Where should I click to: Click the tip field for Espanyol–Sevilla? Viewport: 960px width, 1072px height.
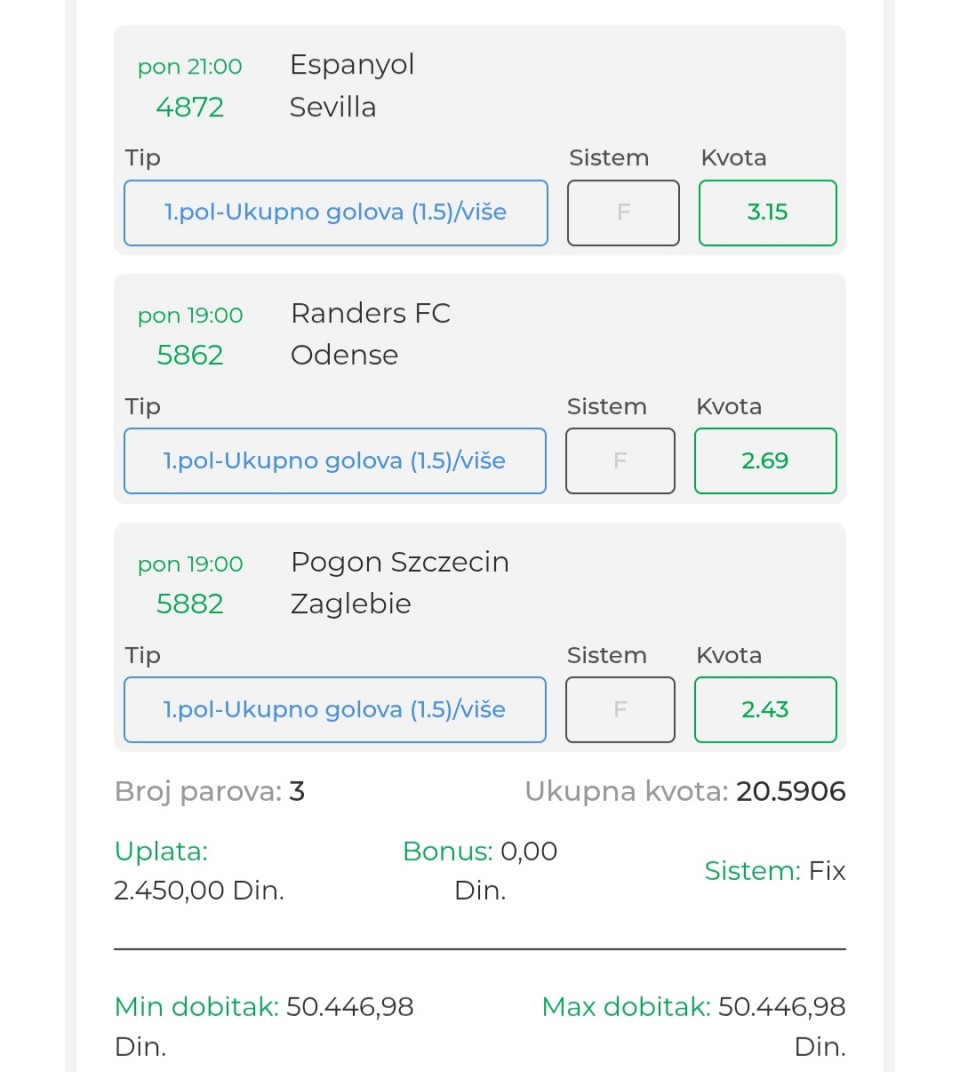[335, 212]
